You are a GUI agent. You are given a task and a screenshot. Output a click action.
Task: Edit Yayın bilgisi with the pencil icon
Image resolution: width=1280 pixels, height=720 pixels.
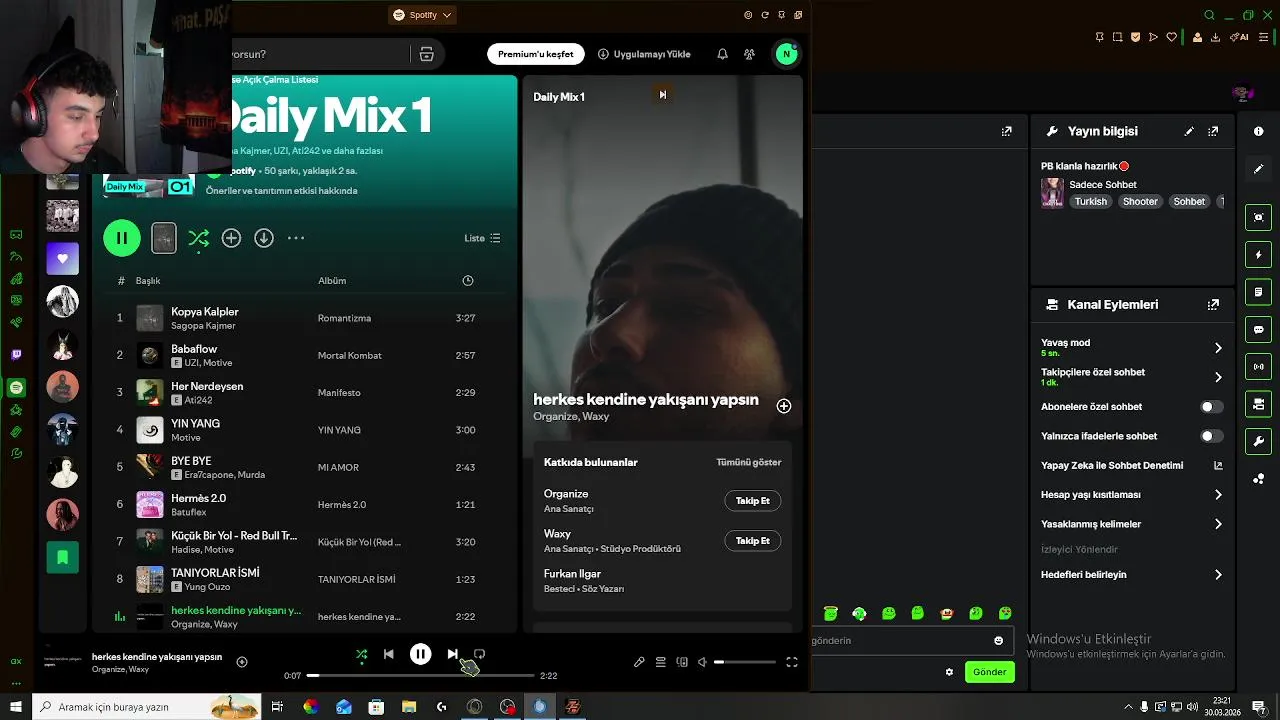coord(1189,131)
